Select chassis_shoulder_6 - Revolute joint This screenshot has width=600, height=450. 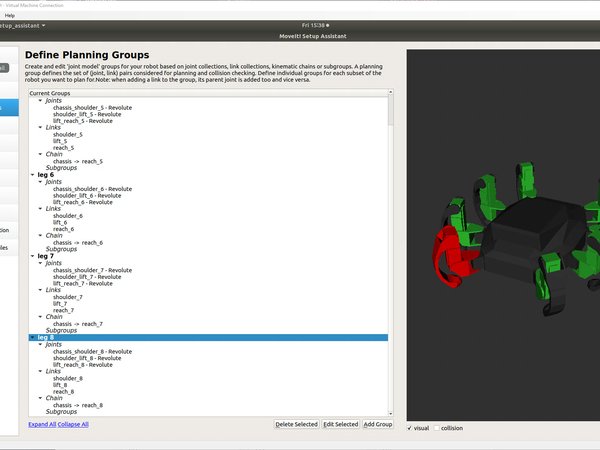(x=92, y=189)
